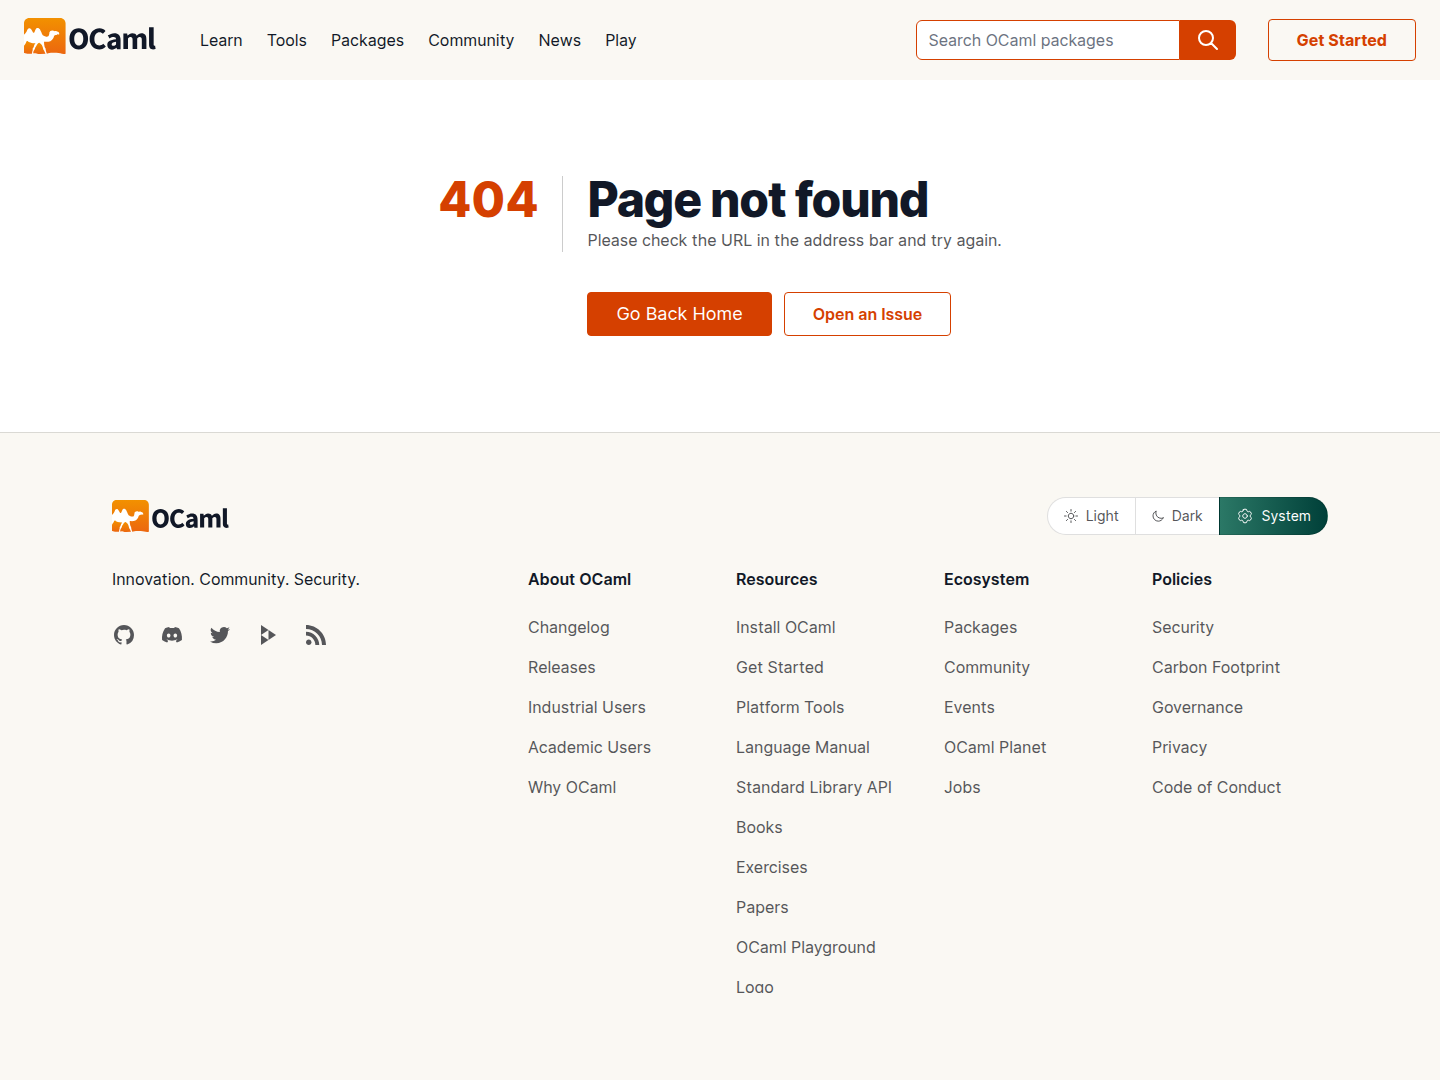1440x1080 pixels.
Task: Click the "Policies" column heading
Action: 1182,579
